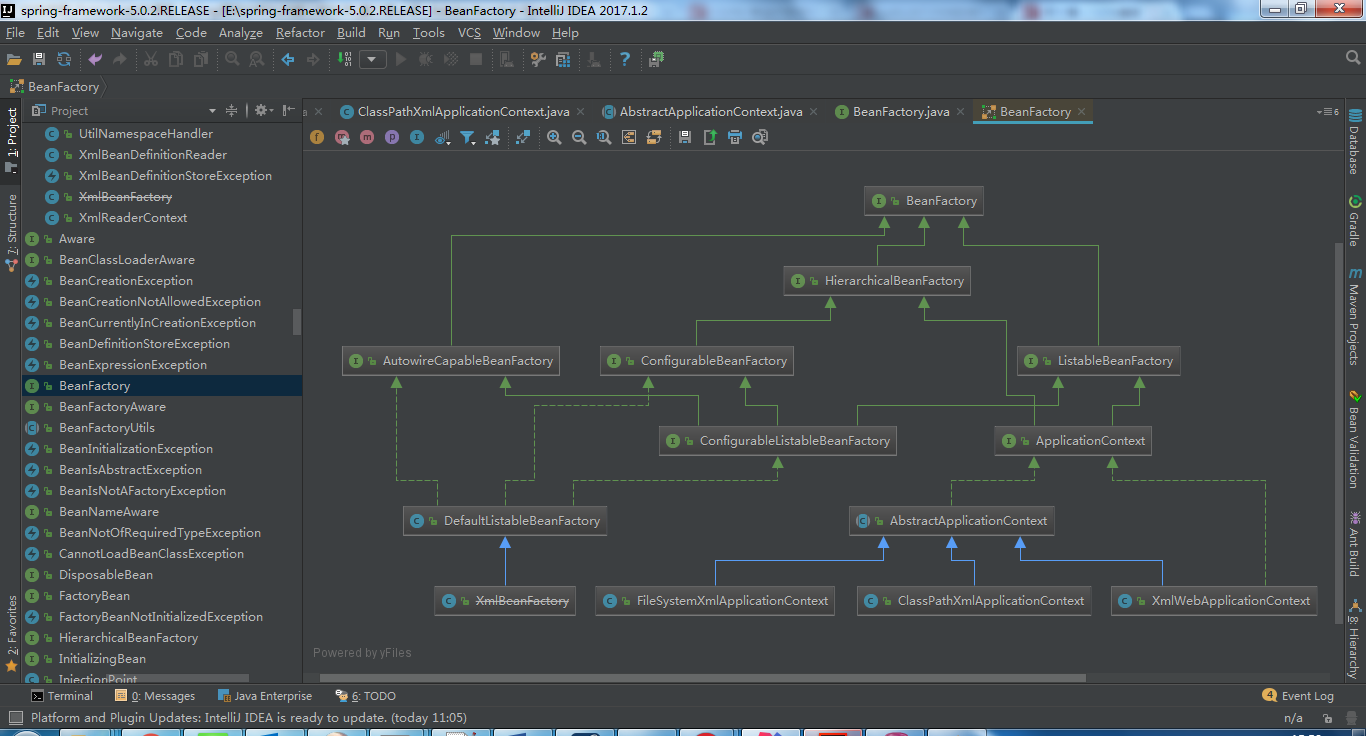Open the scope filter funnel dropdown
The width and height of the screenshot is (1366, 736).
pyautogui.click(x=468, y=137)
